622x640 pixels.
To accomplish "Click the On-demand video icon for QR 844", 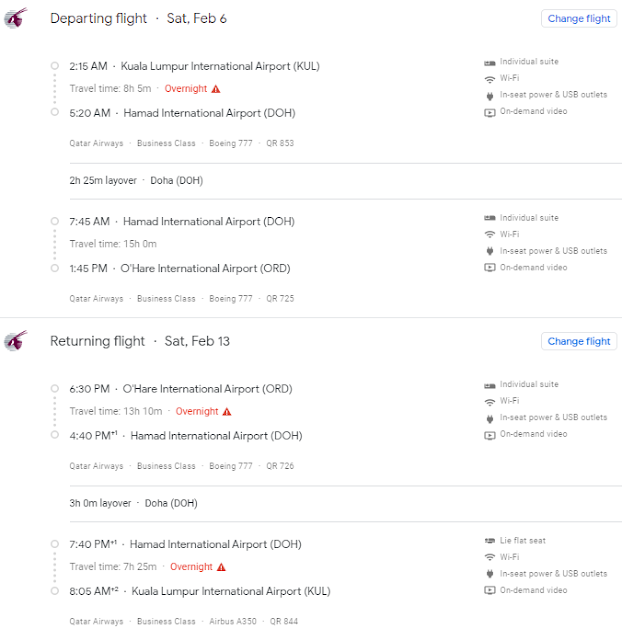I will click(x=489, y=590).
